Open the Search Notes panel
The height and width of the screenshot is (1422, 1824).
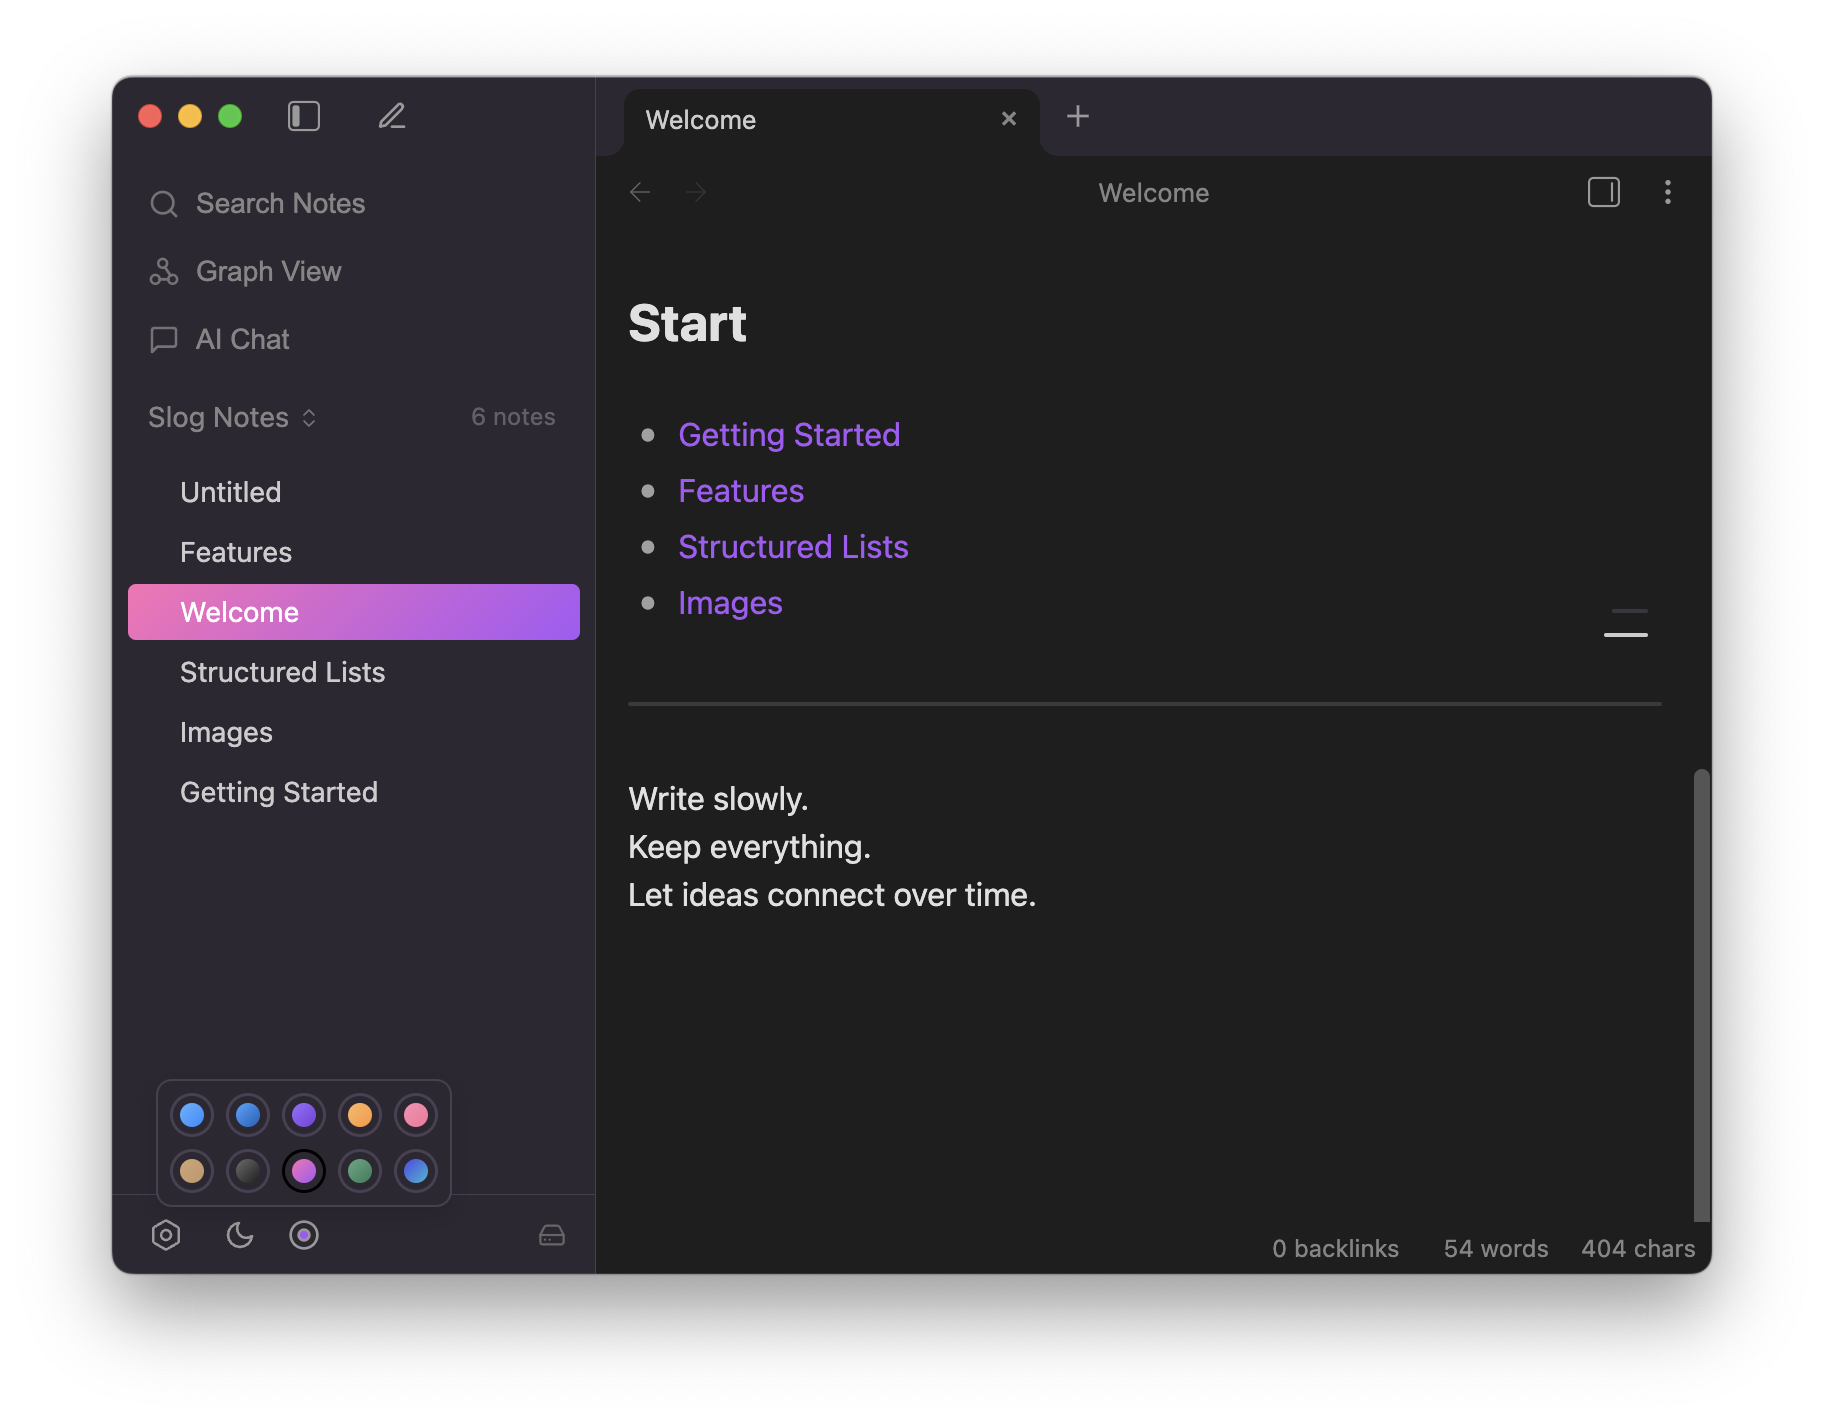click(279, 203)
